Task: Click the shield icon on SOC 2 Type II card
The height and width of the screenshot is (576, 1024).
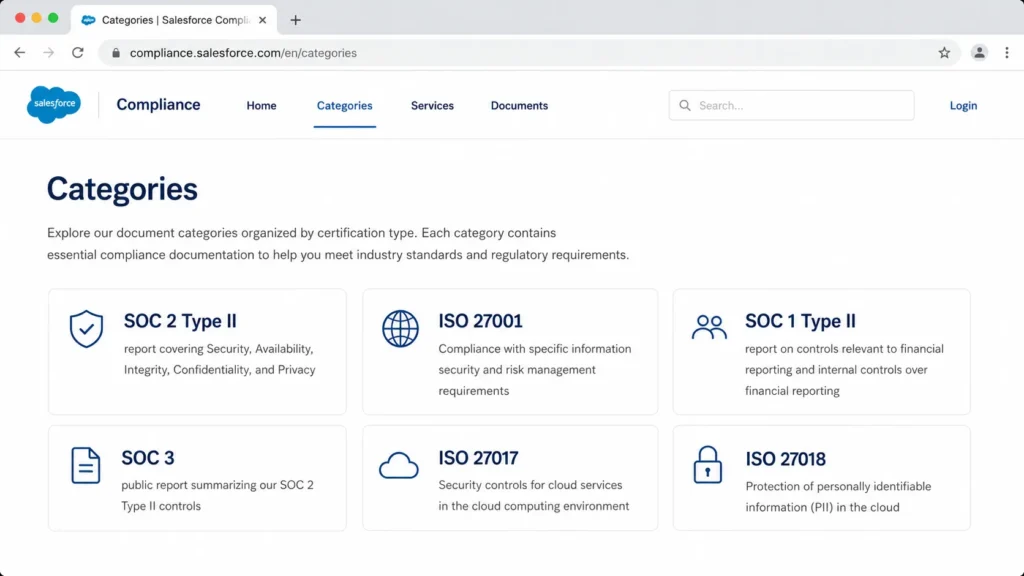Action: 86,328
